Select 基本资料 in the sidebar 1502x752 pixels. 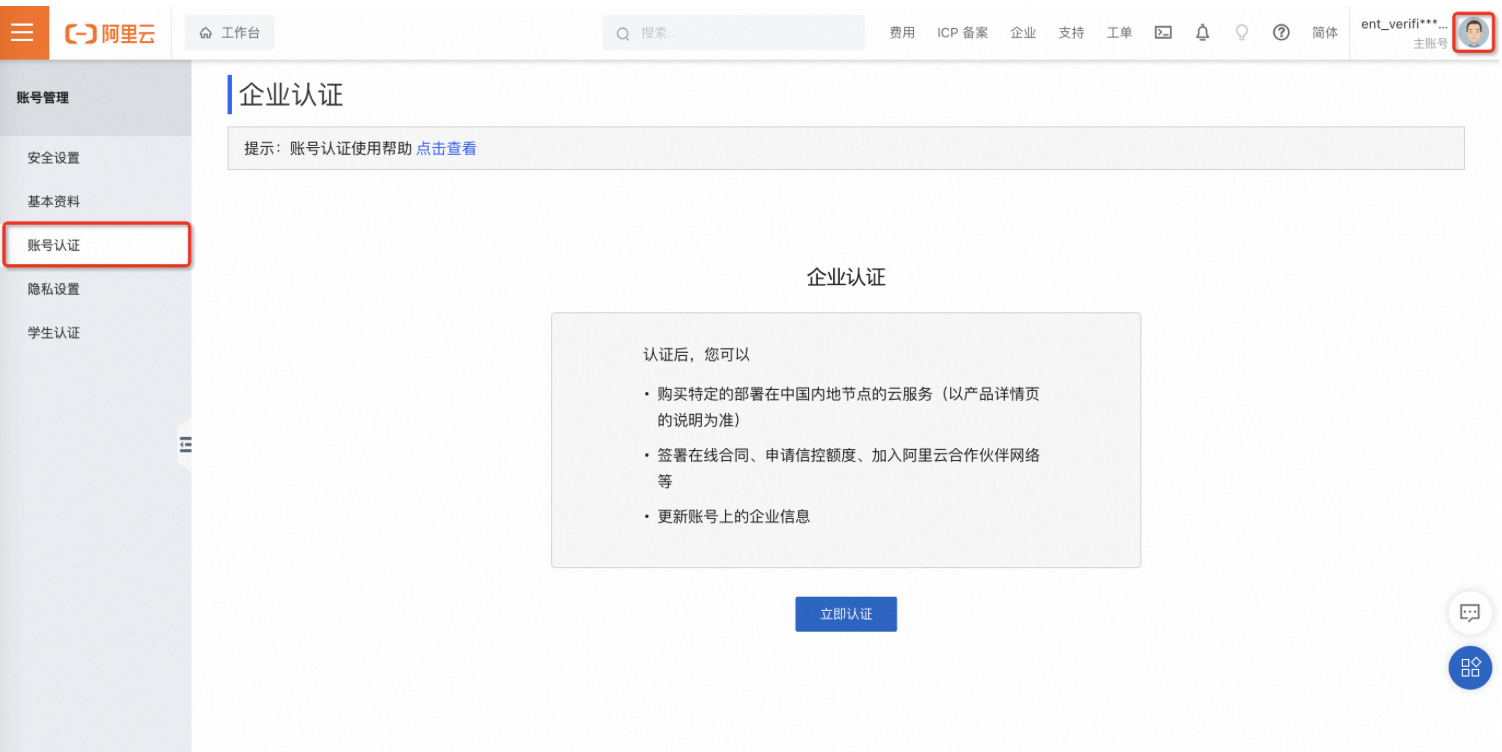54,202
